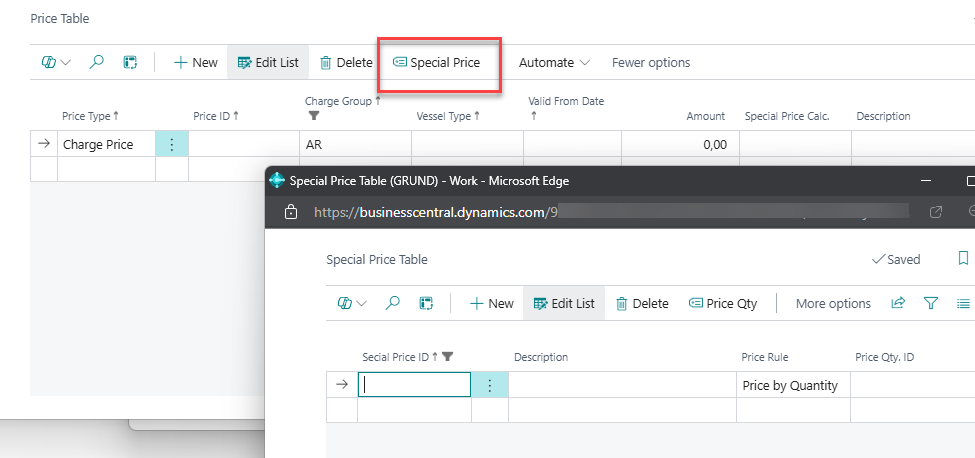Viewport: 975px width, 458px height.
Task: Click the share icon in Special Price Table
Action: (x=898, y=303)
